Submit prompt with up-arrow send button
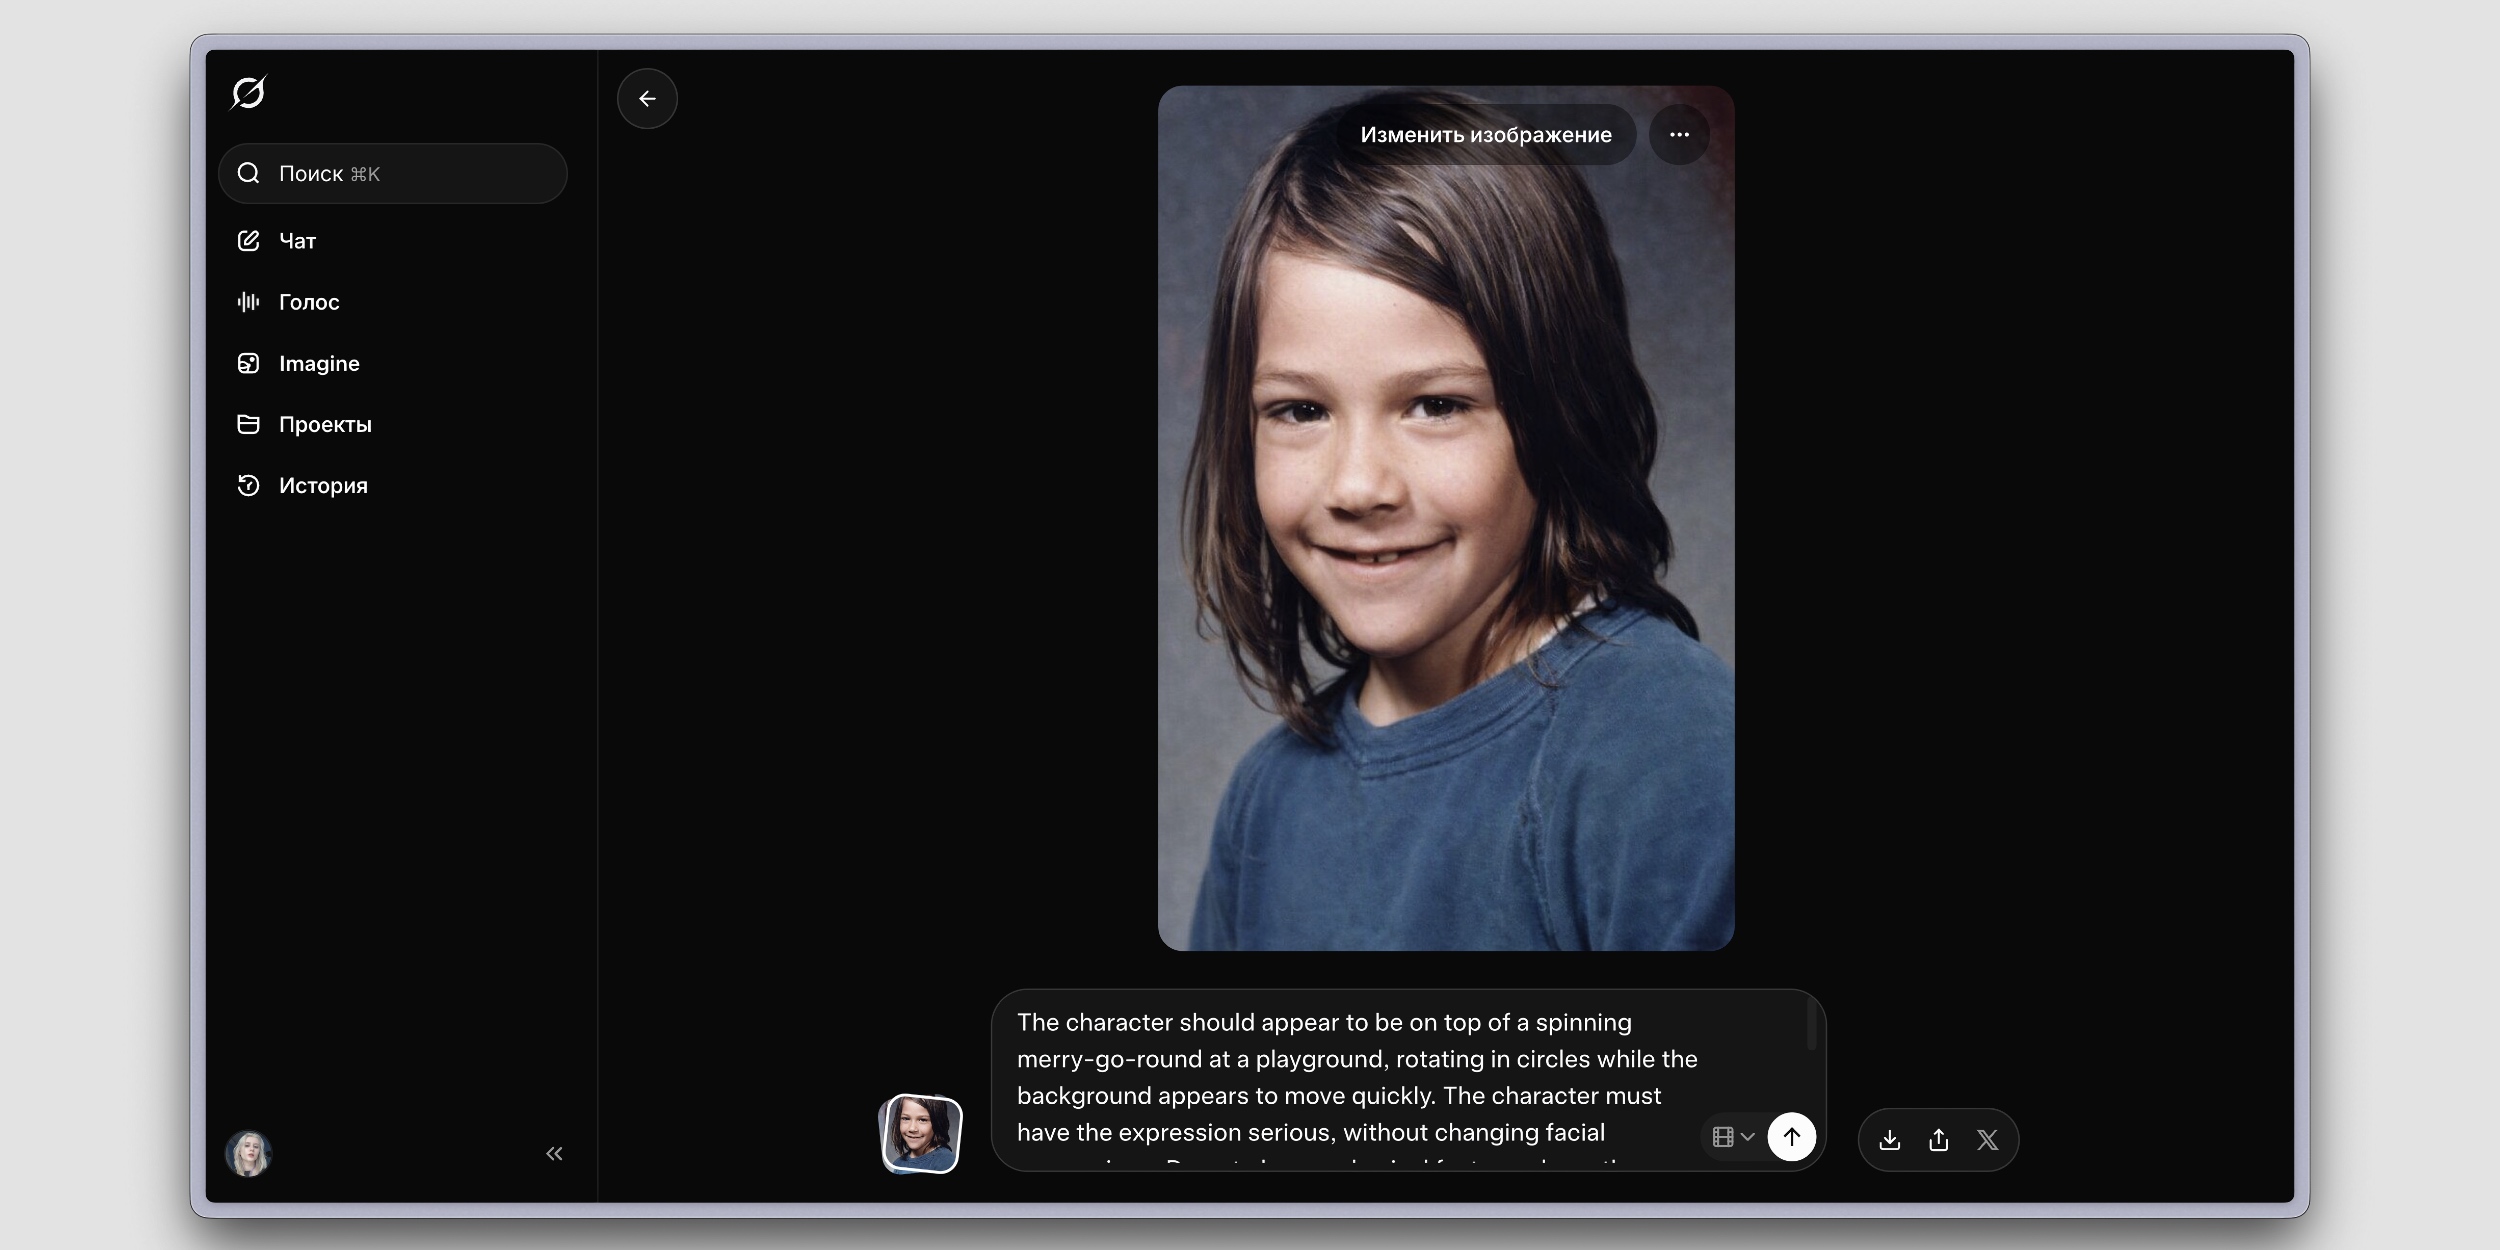Image resolution: width=2500 pixels, height=1250 pixels. (x=1791, y=1137)
